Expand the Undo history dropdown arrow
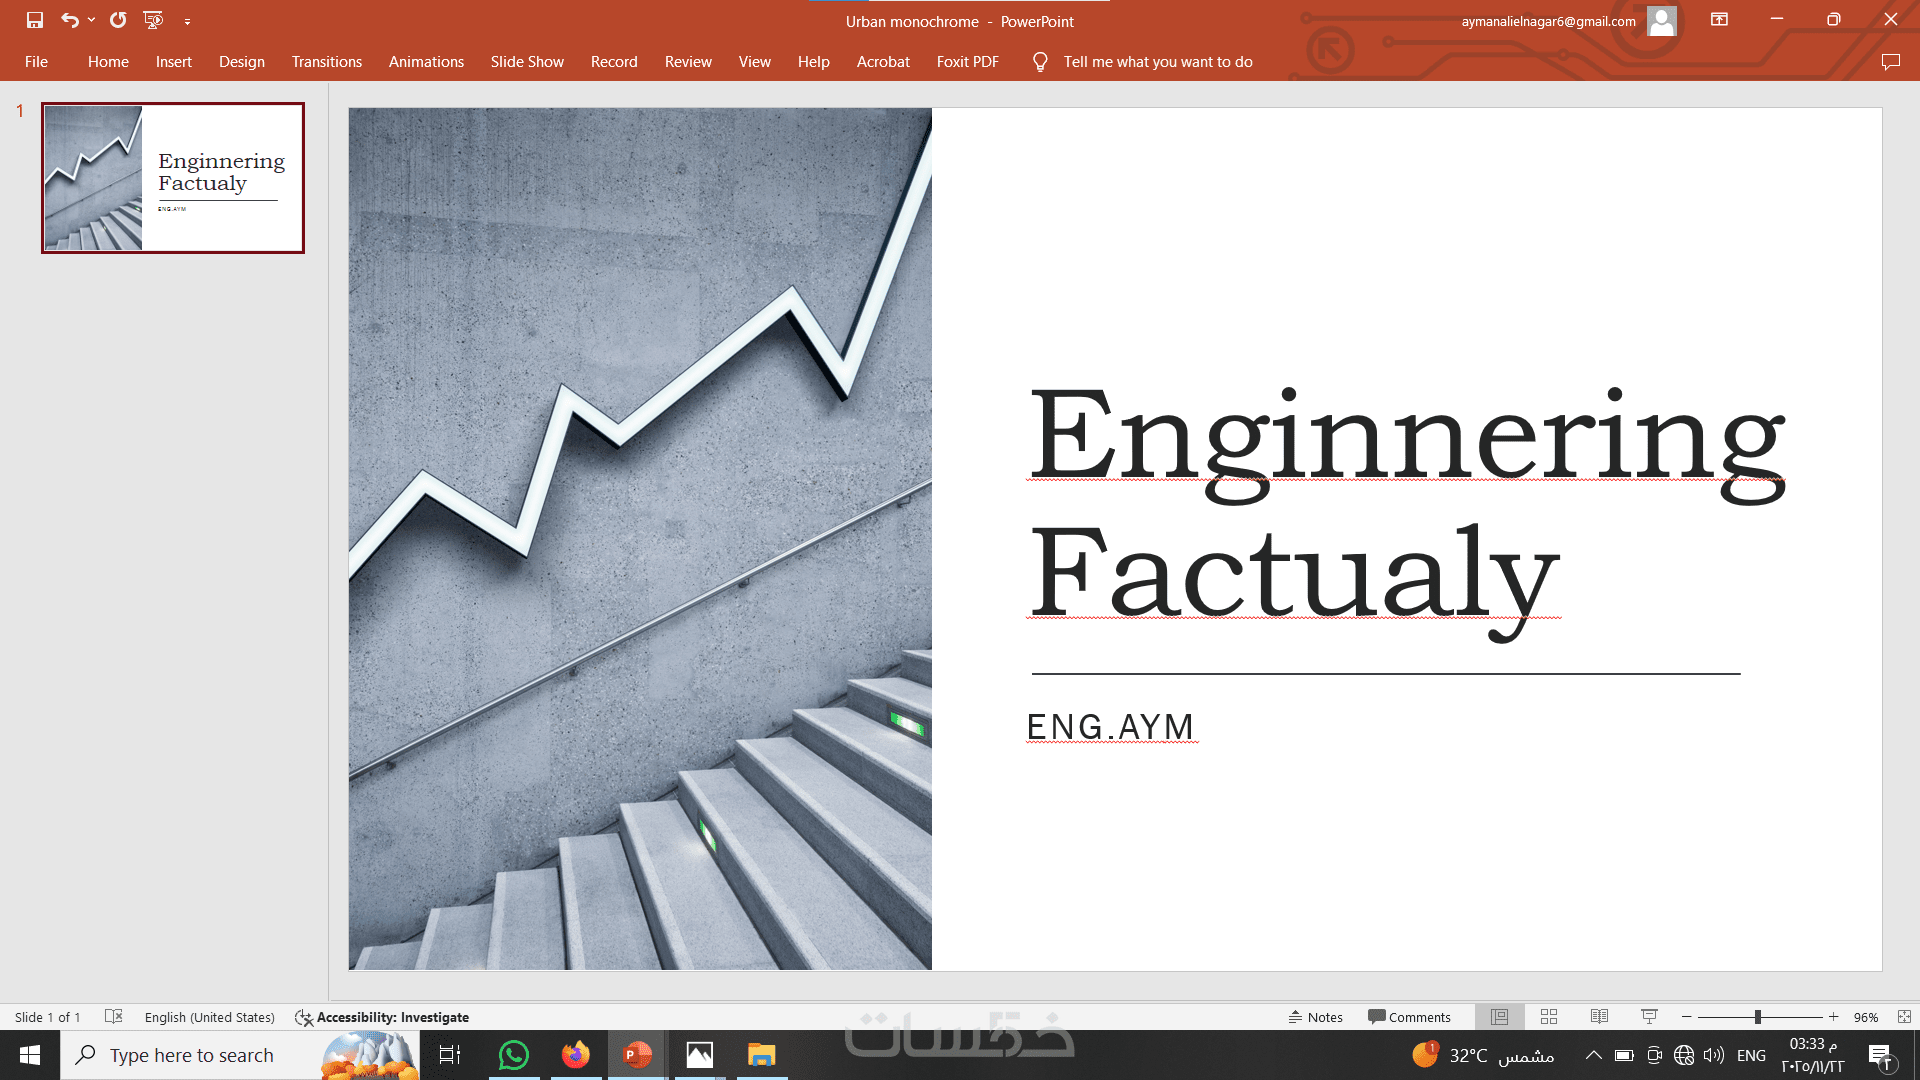Image resolution: width=1920 pixels, height=1080 pixels. (x=91, y=20)
